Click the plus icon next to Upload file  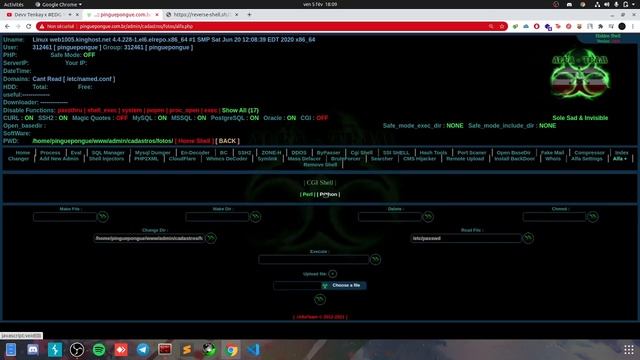332,274
